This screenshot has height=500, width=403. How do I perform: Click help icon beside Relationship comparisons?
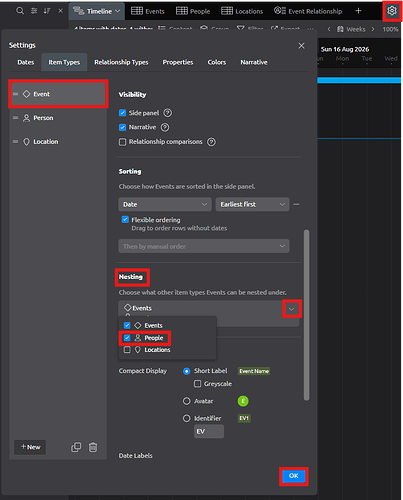(x=211, y=142)
